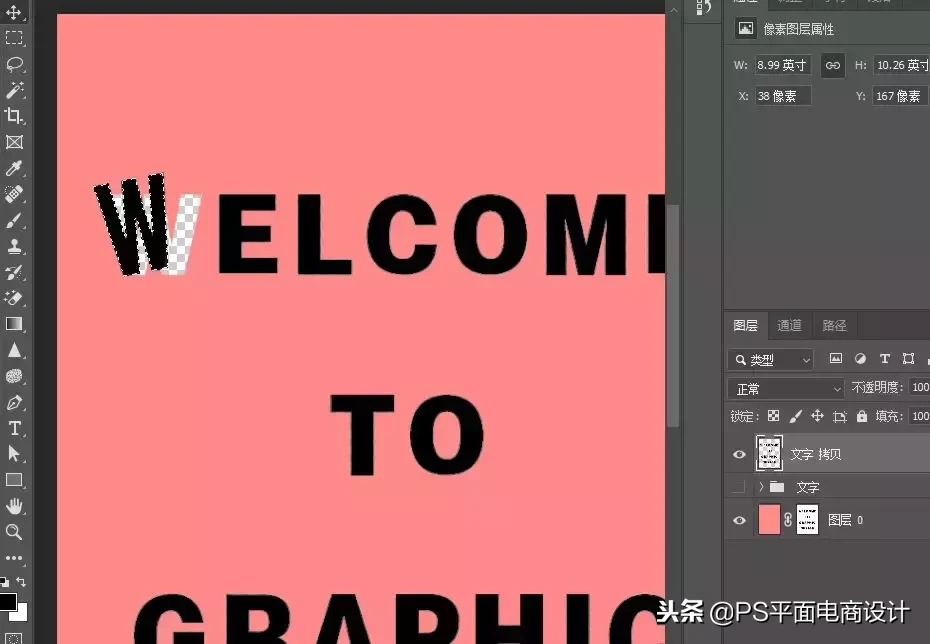930x644 pixels.
Task: Select the layer mask thumbnail of 图层 0
Action: (807, 519)
